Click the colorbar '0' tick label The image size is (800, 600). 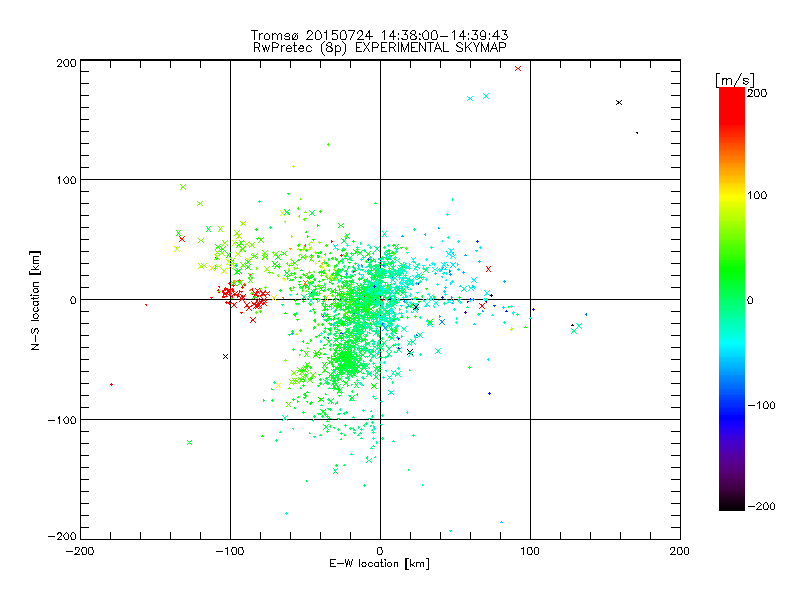750,300
